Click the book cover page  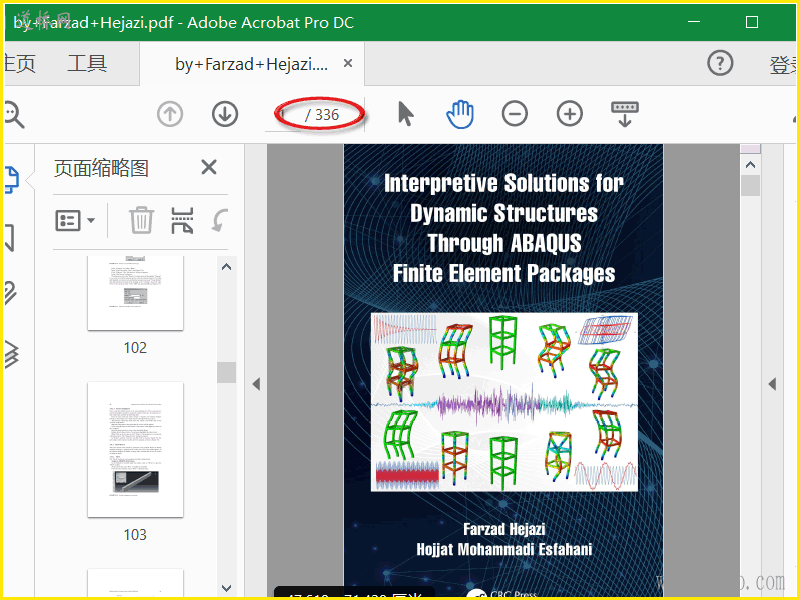tap(504, 371)
